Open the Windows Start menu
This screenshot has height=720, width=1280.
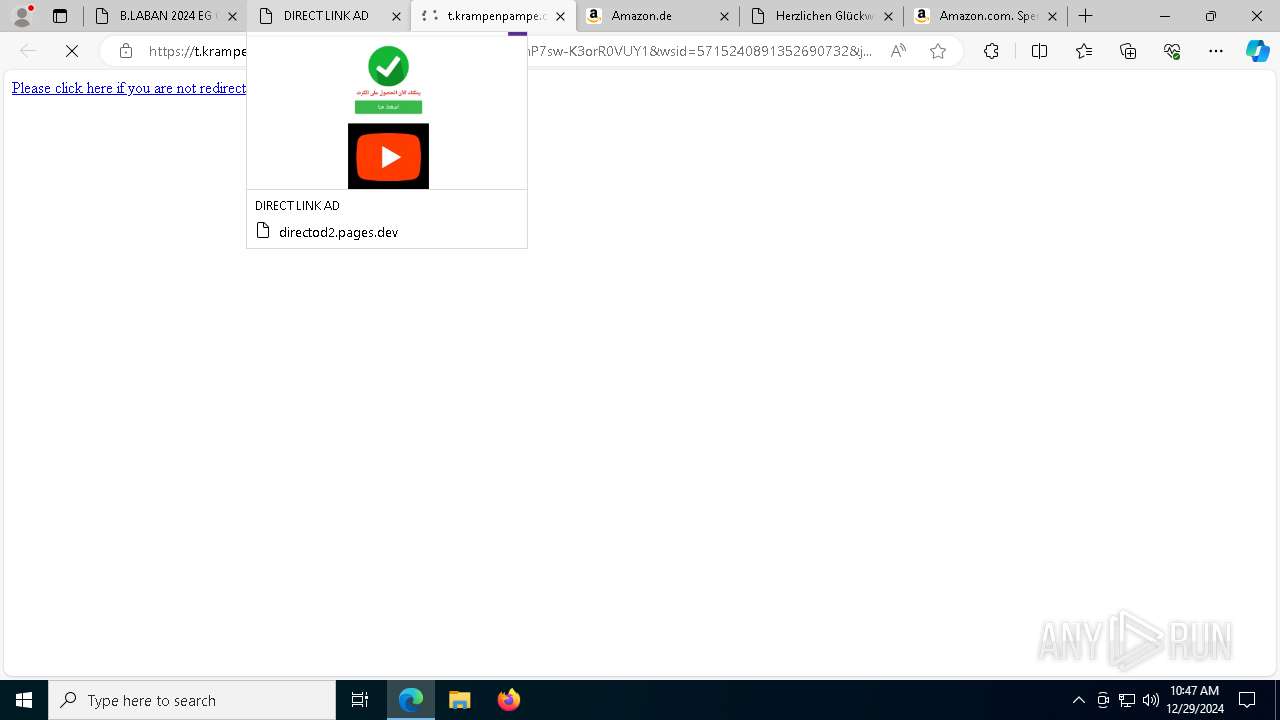[x=24, y=700]
